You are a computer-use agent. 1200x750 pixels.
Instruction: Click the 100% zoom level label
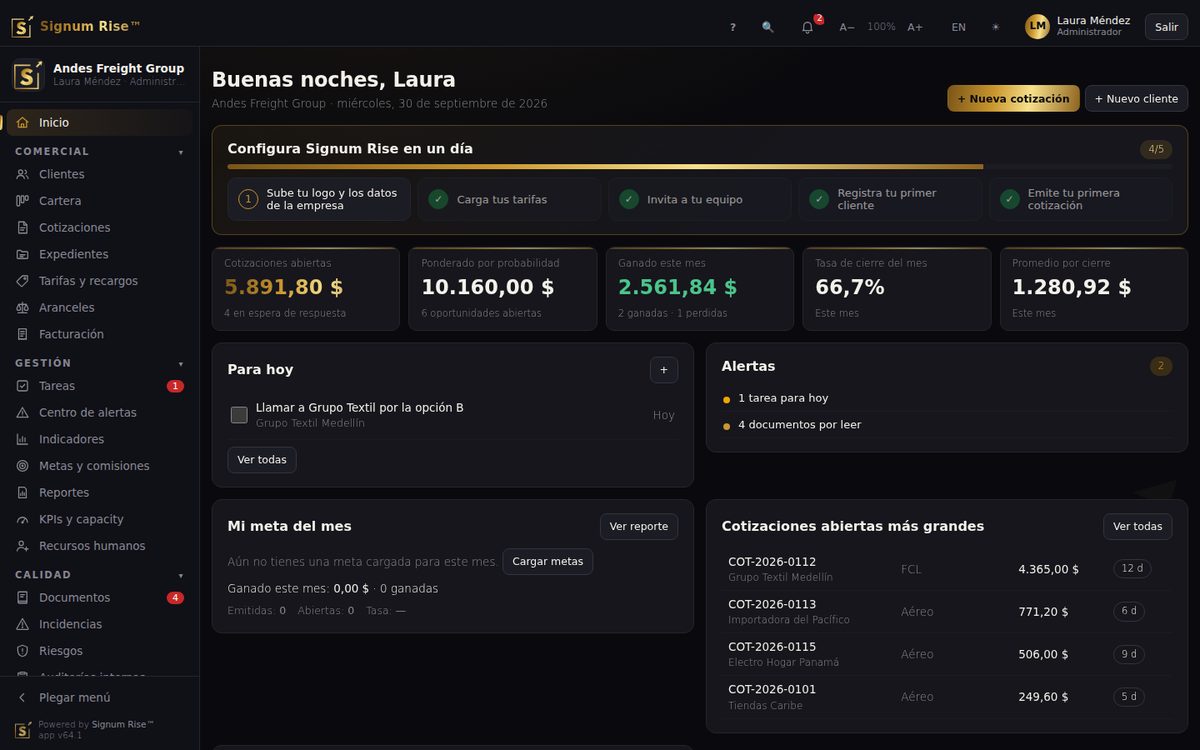point(881,27)
